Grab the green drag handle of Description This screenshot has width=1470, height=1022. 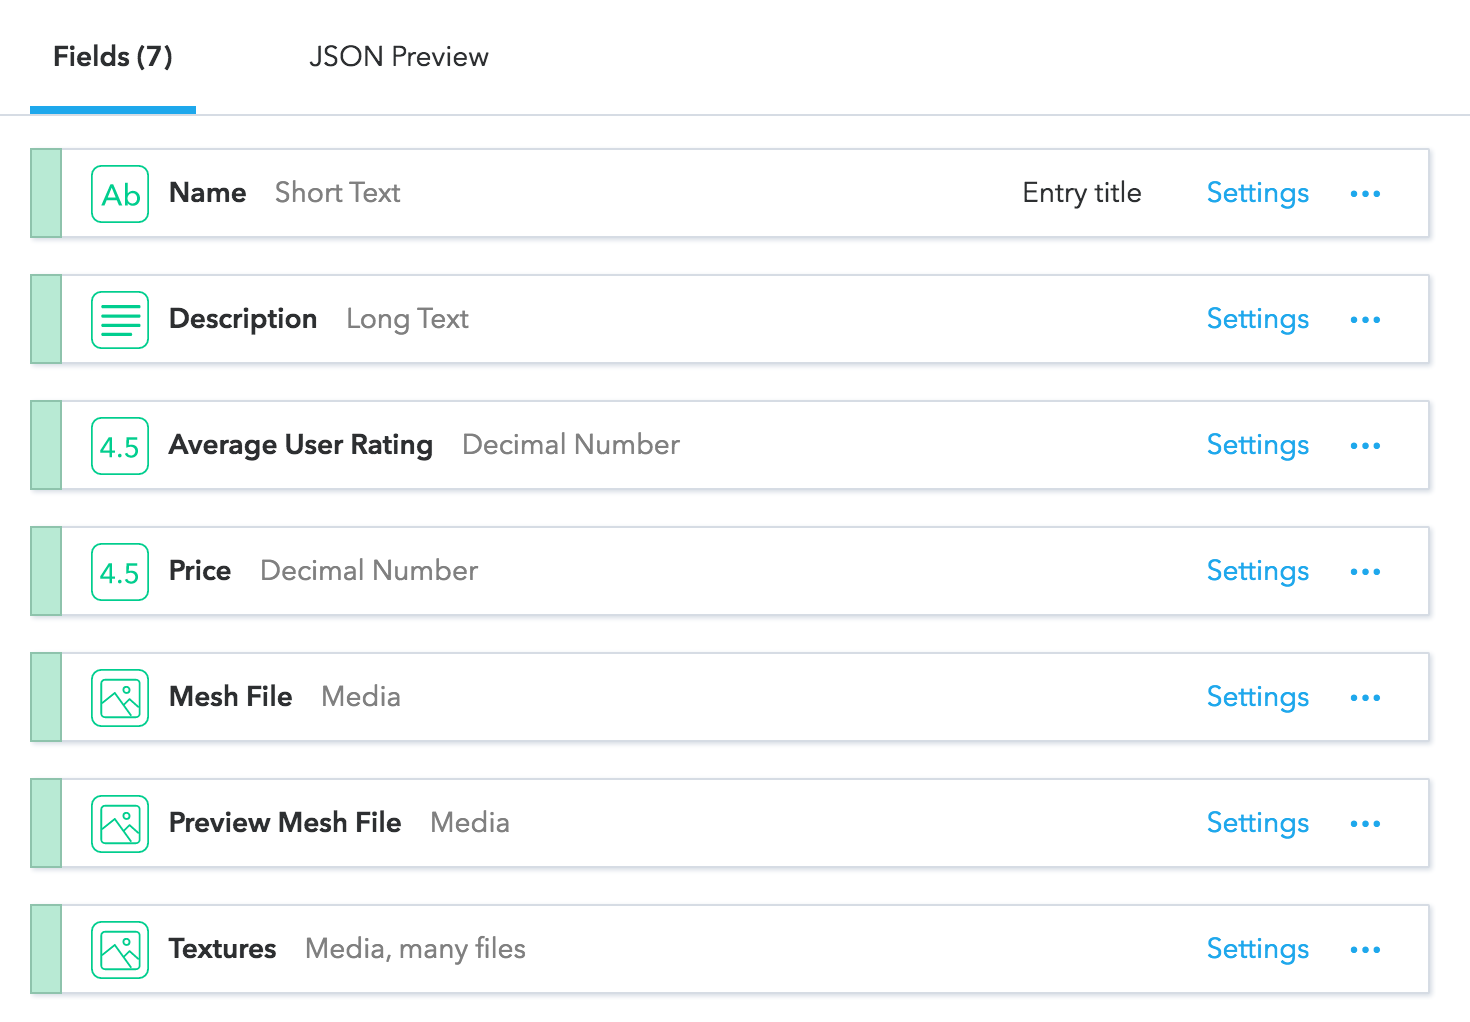coord(46,320)
